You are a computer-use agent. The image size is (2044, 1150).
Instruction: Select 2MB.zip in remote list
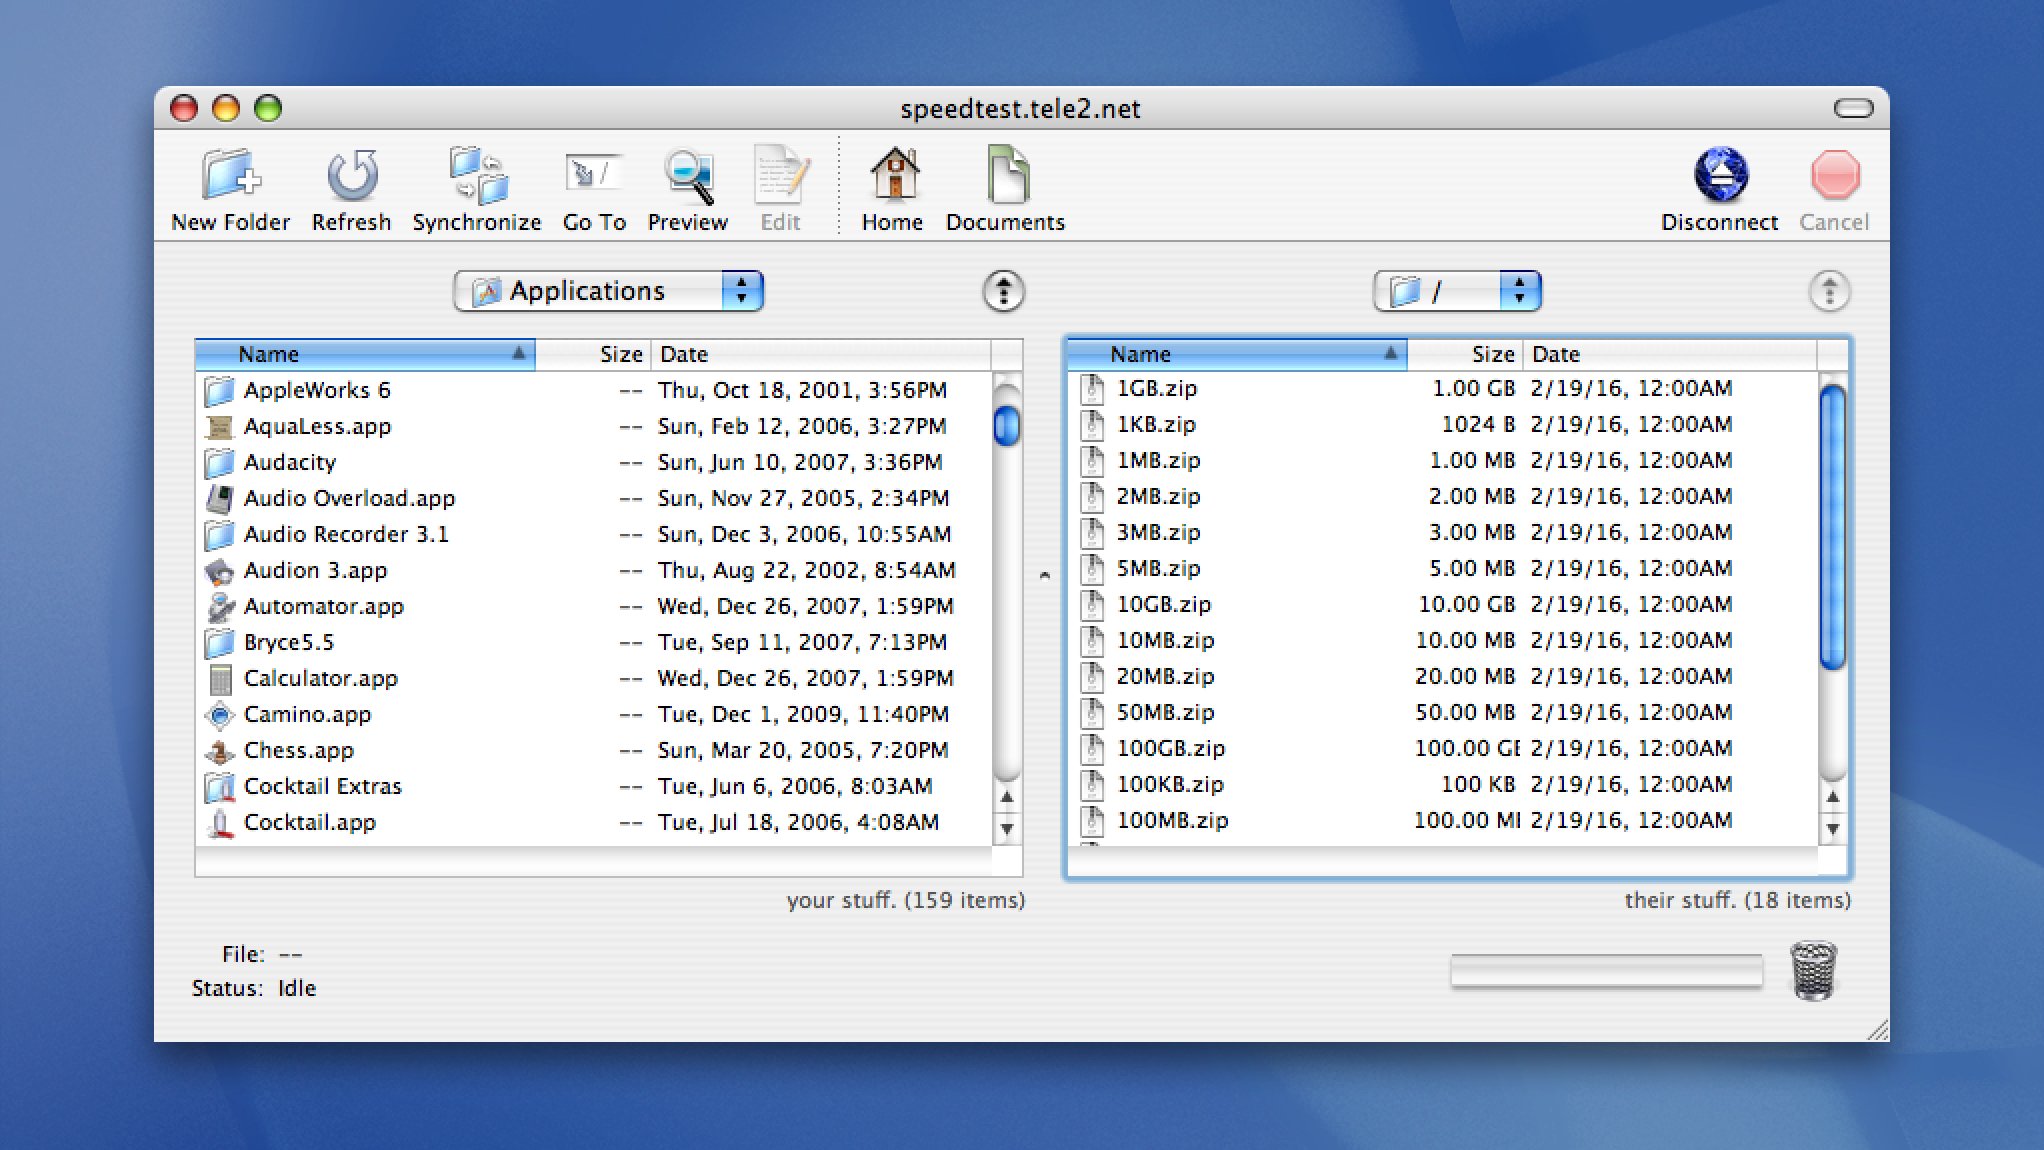[1442, 496]
